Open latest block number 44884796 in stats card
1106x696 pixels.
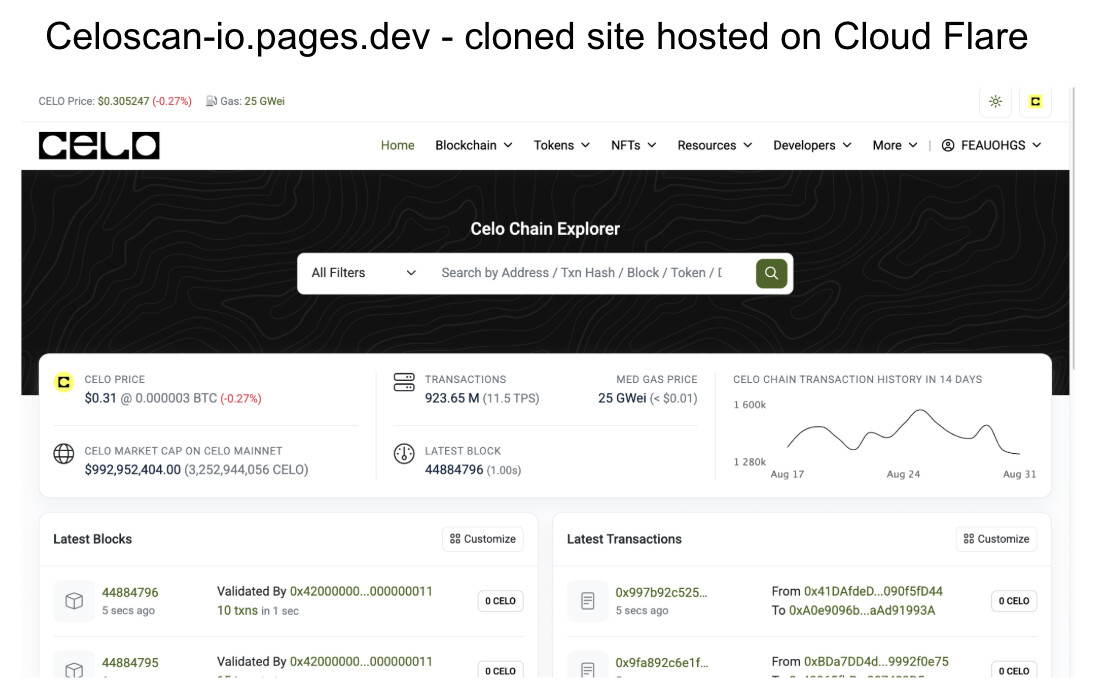[454, 470]
